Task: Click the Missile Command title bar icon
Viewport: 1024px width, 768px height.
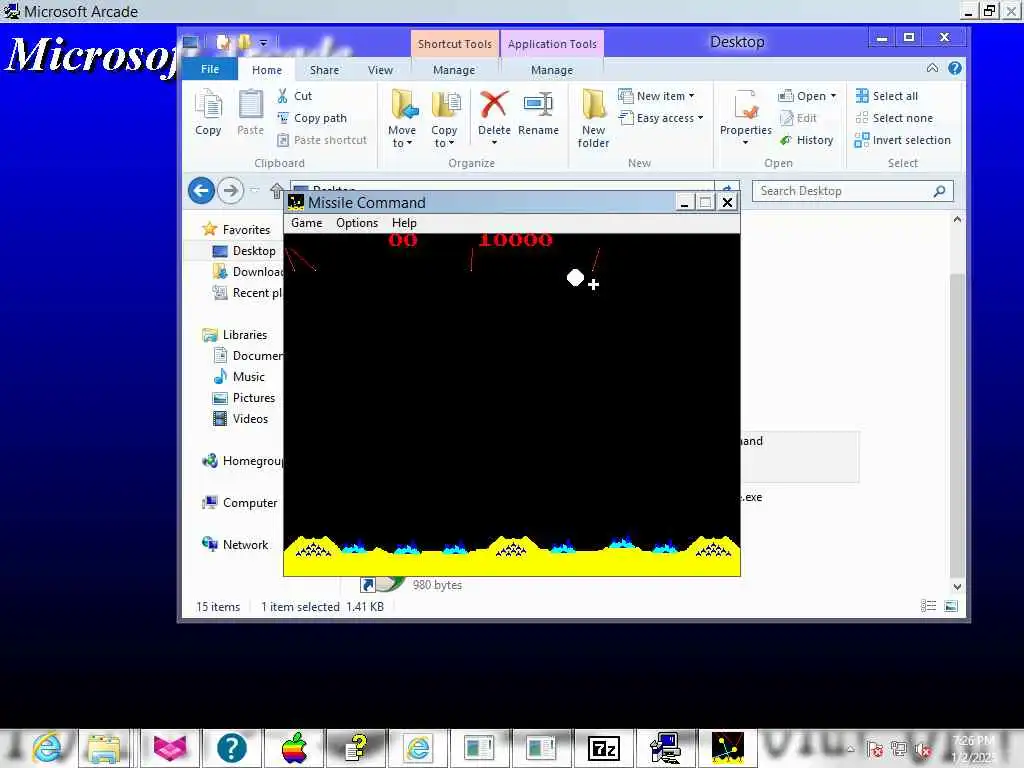Action: [296, 202]
